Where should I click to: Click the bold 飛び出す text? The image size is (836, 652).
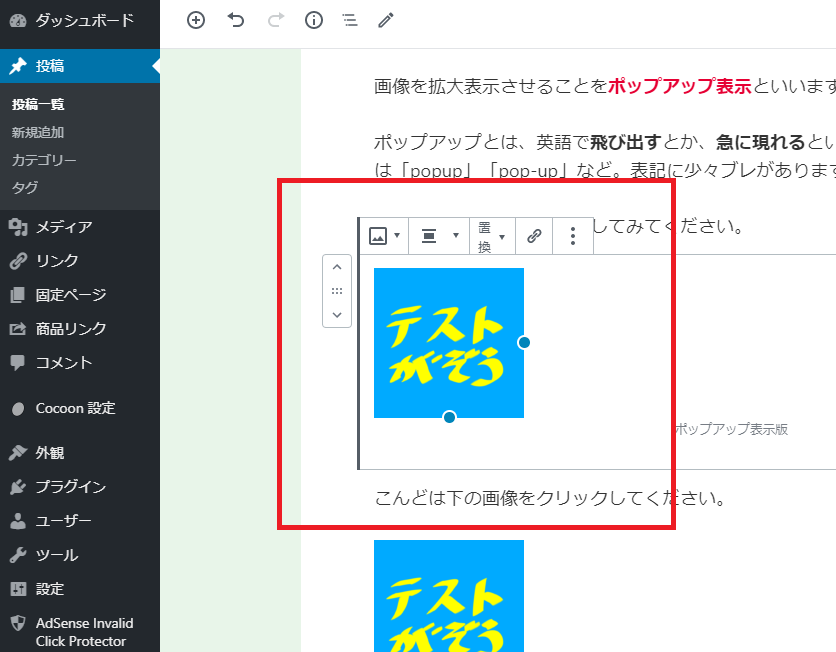tap(626, 142)
